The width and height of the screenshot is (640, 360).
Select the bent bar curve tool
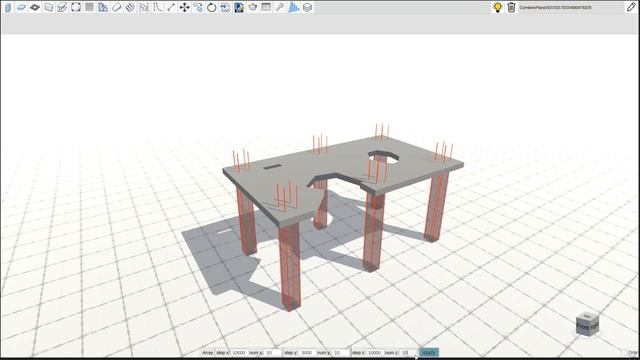coord(157,7)
